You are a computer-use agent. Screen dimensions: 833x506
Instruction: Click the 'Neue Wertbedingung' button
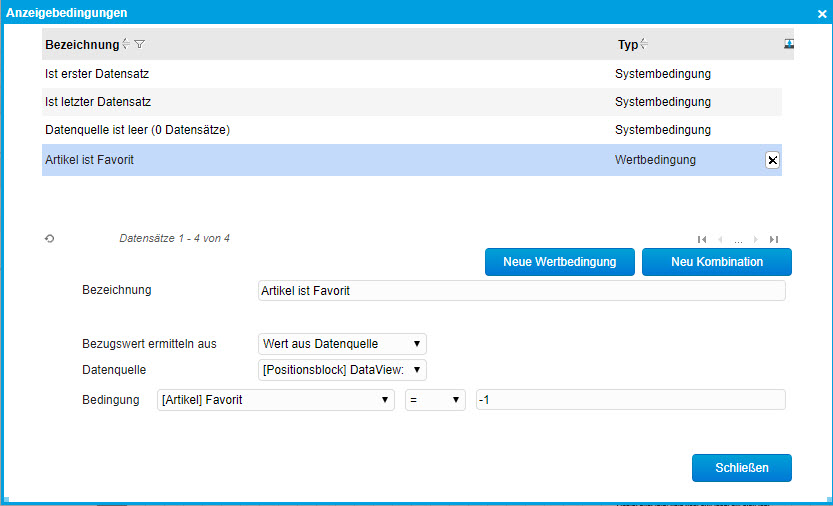(x=559, y=262)
